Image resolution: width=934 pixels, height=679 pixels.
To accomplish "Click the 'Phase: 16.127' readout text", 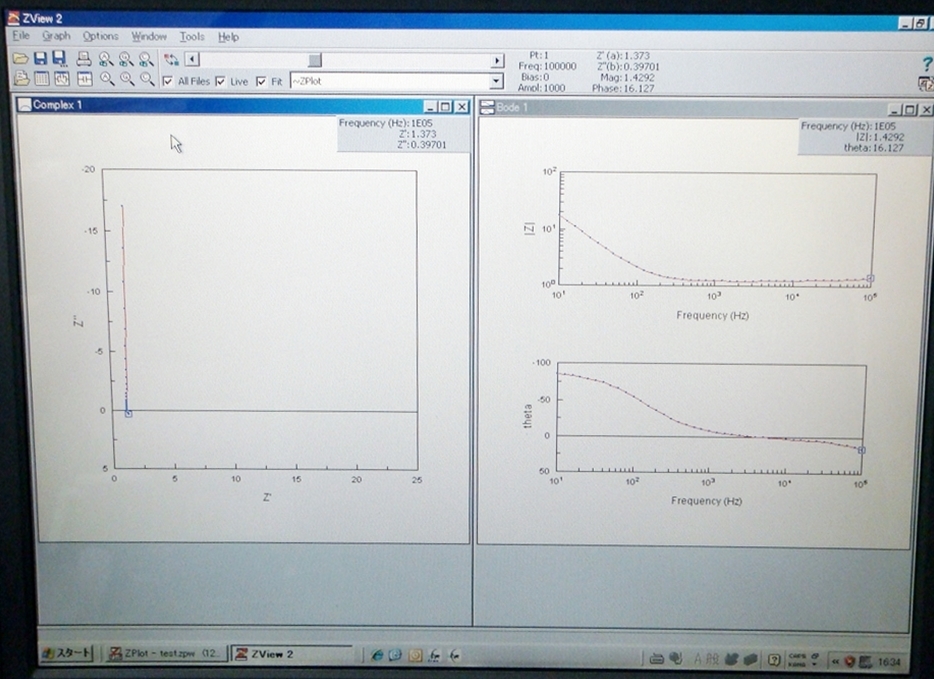I will point(623,88).
